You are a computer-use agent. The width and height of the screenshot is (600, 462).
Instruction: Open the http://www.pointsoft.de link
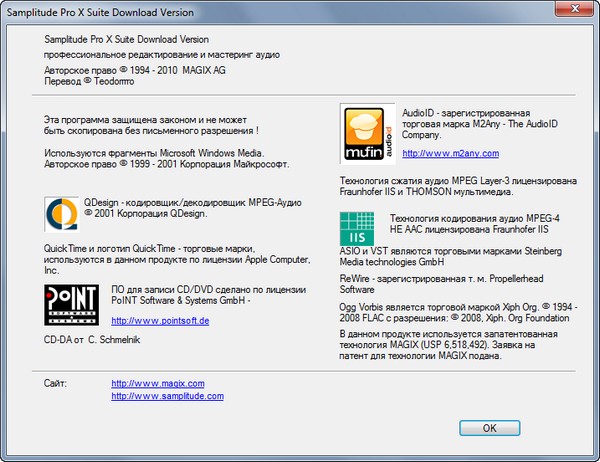coord(160,321)
